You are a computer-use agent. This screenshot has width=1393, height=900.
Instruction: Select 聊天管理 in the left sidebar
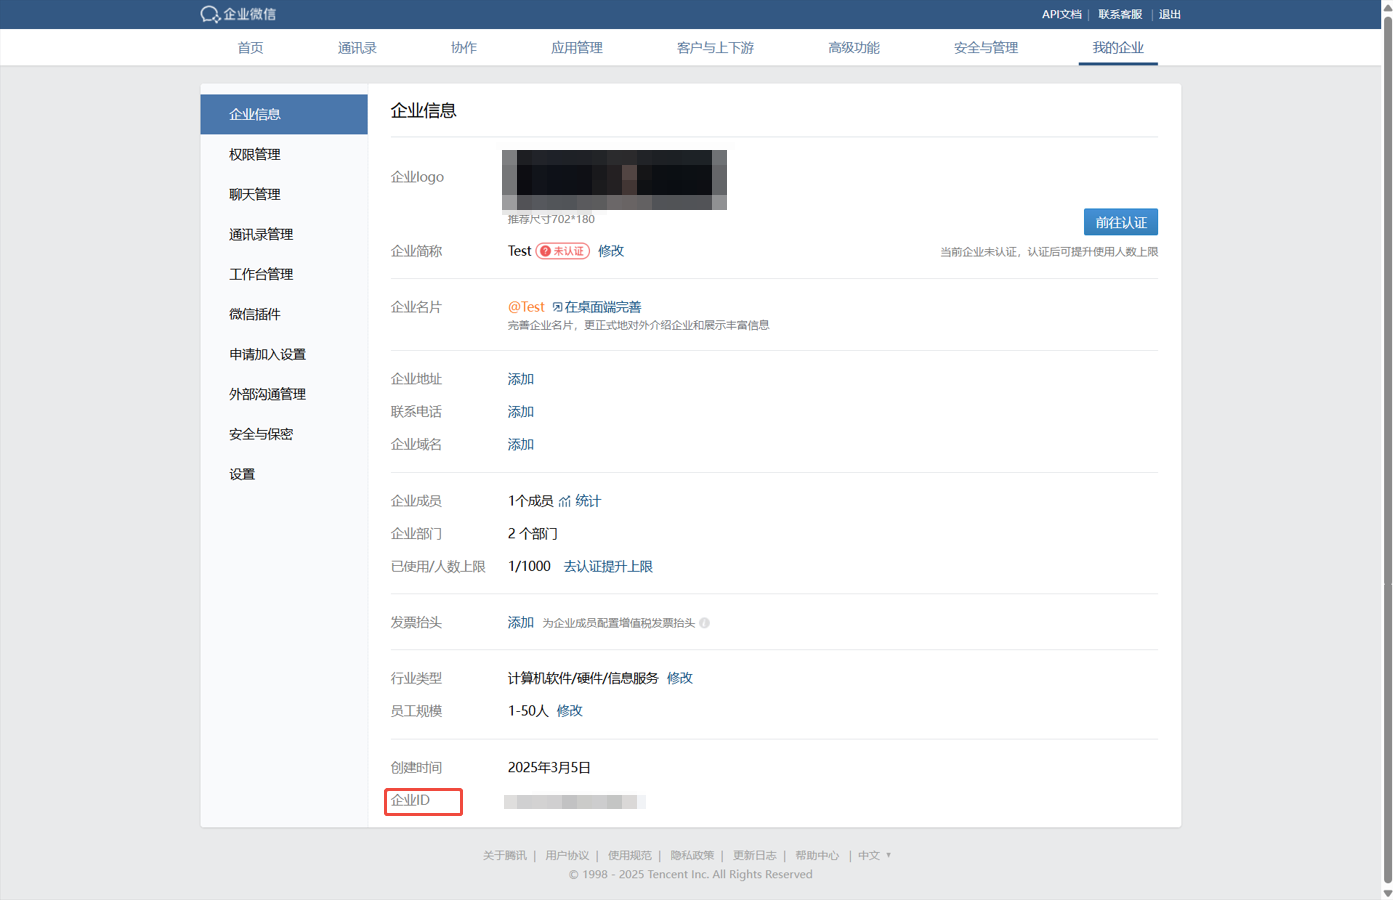click(x=255, y=195)
